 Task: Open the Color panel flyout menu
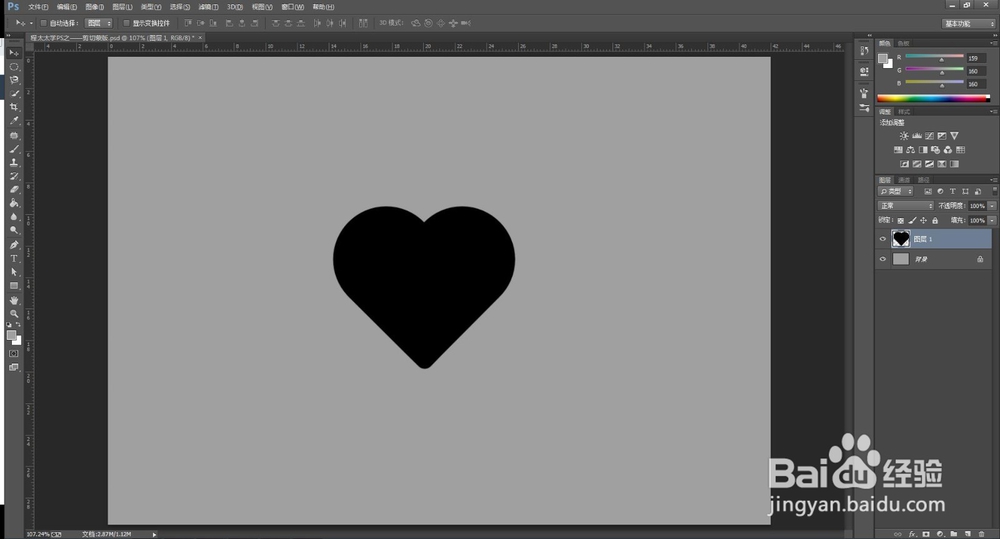(994, 43)
